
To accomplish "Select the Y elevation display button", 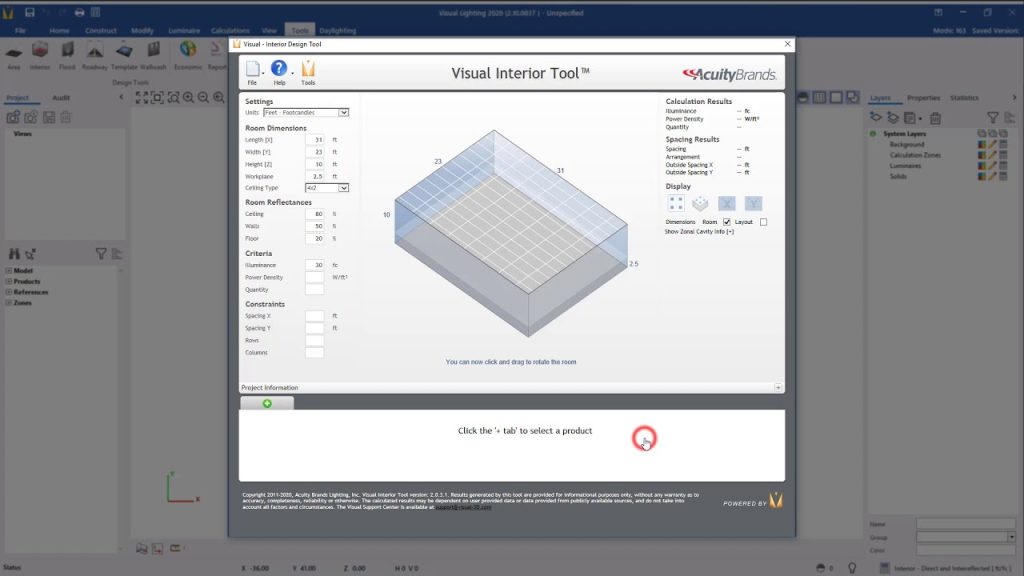I will pos(753,204).
